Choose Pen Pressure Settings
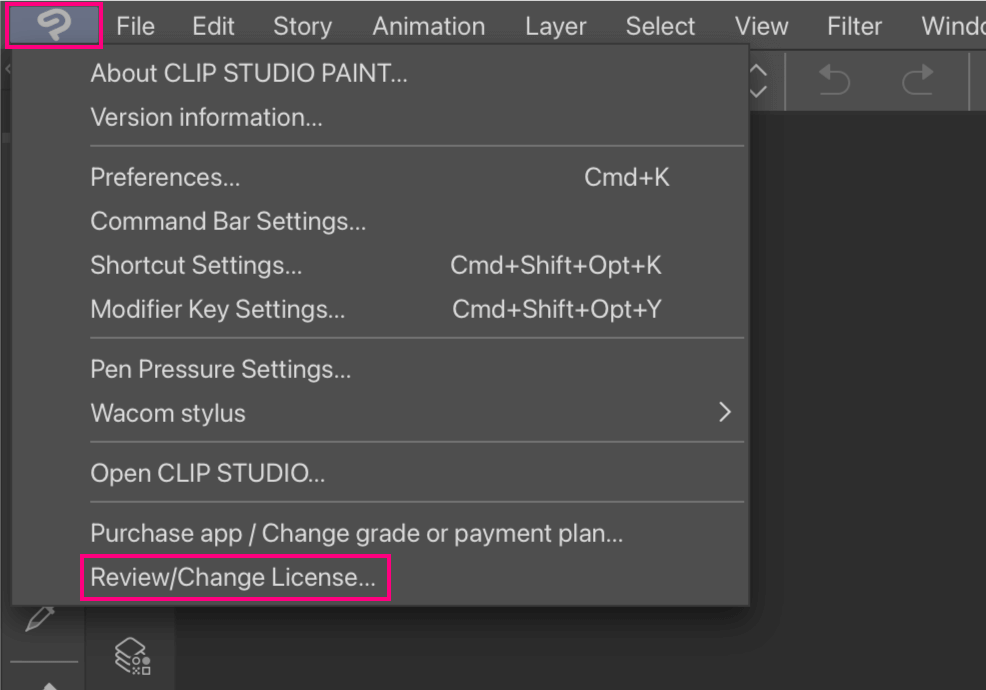This screenshot has height=690, width=986. 221,370
